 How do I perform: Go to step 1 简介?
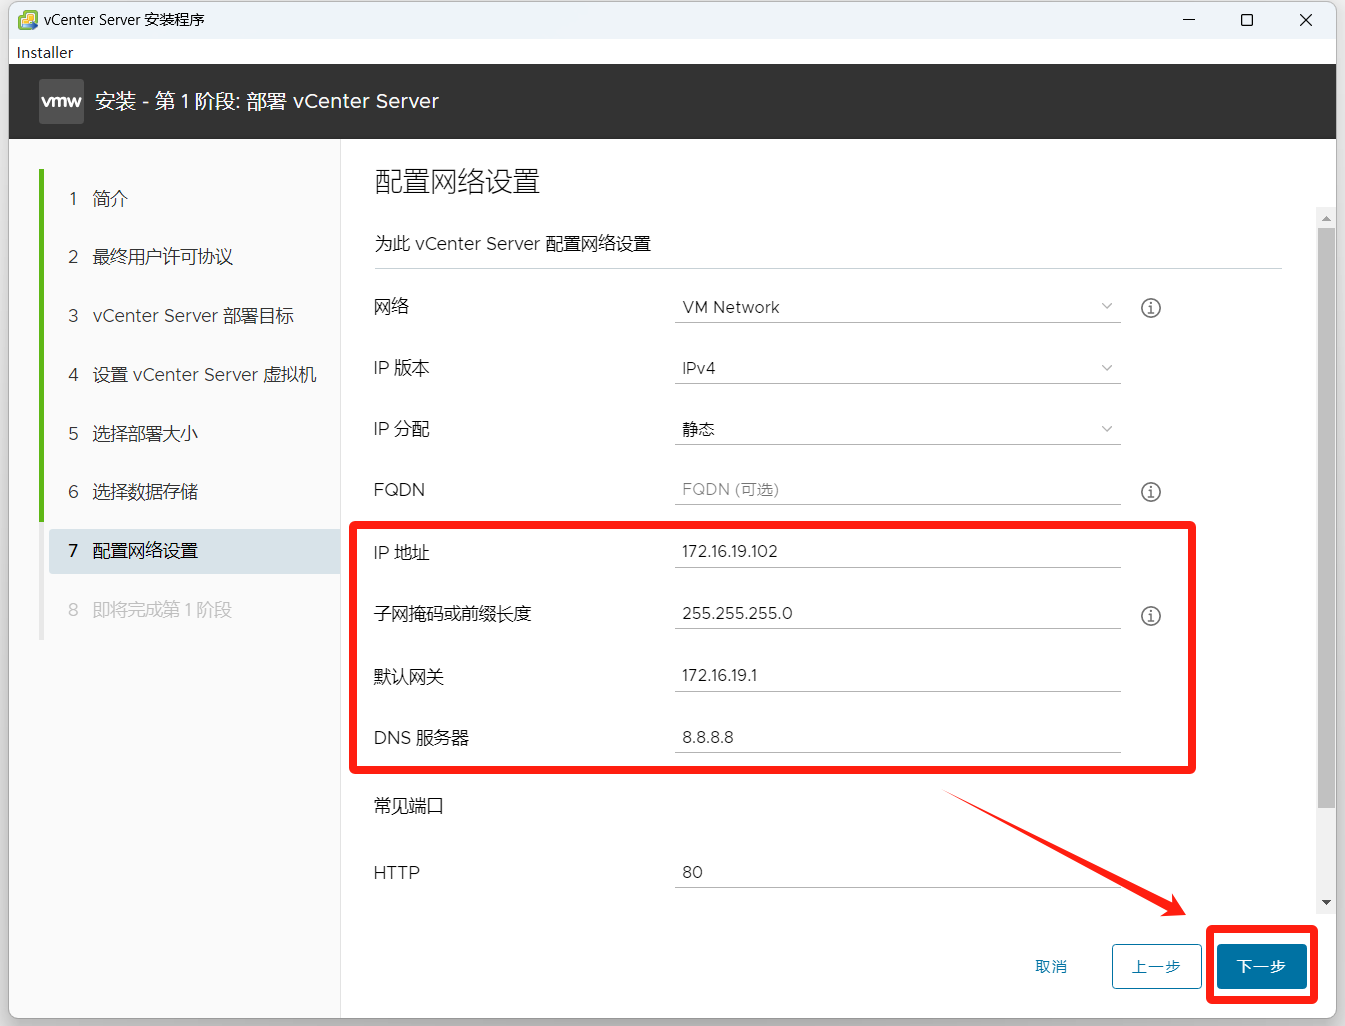[110, 199]
